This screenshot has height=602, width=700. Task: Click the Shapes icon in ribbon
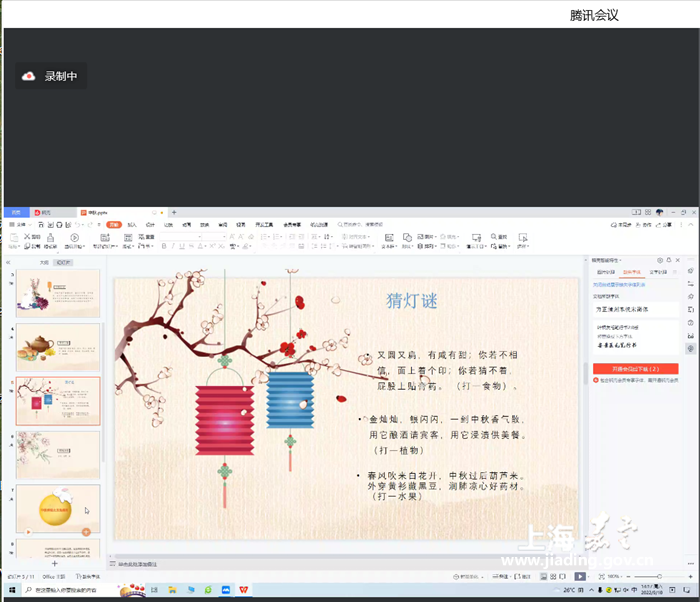point(407,237)
